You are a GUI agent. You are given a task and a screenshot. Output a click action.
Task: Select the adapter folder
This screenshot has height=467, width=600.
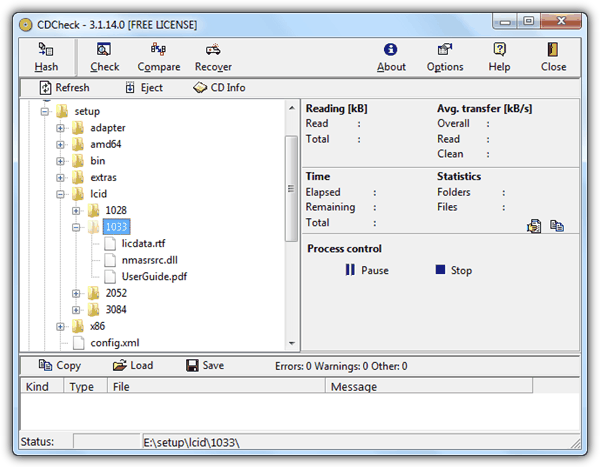108,128
